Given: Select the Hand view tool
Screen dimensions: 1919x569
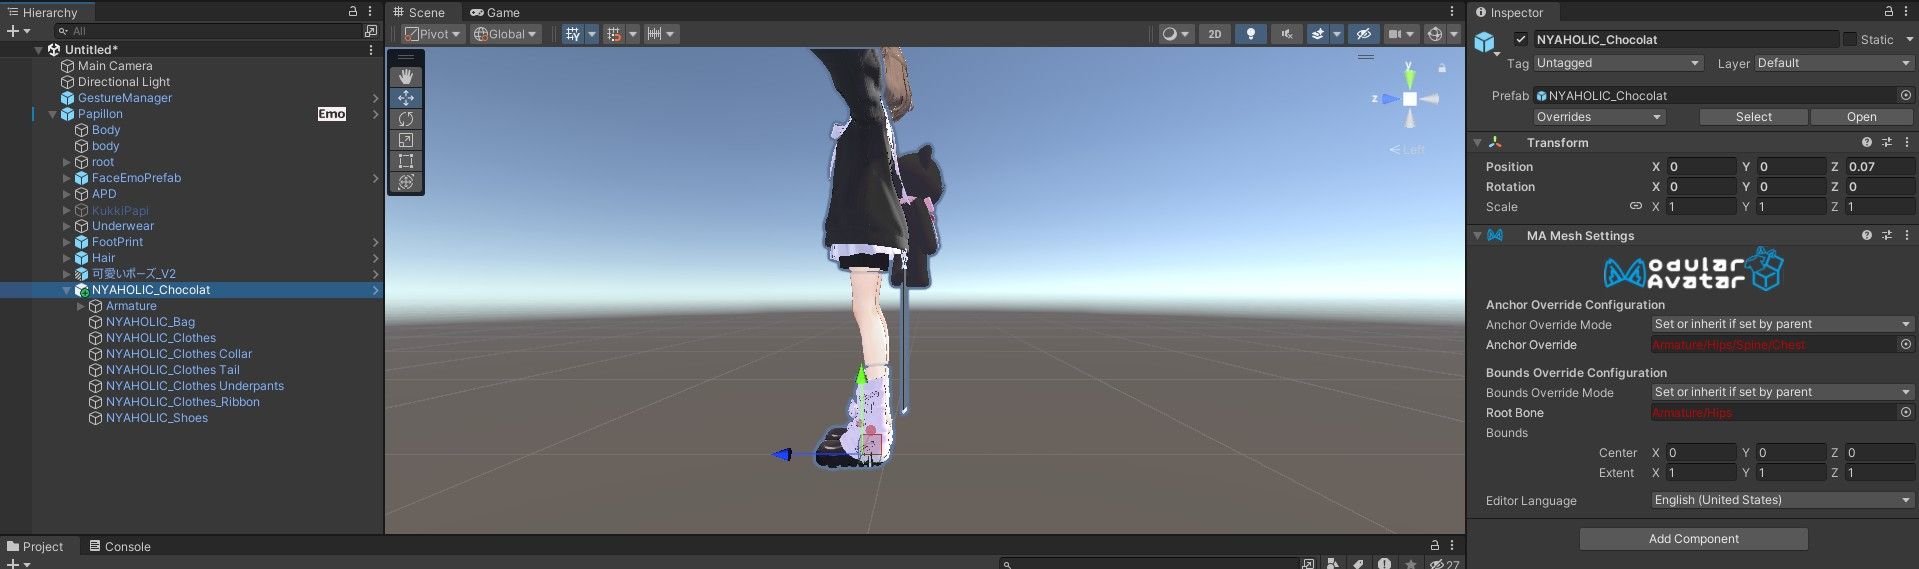Looking at the screenshot, I should (x=406, y=76).
